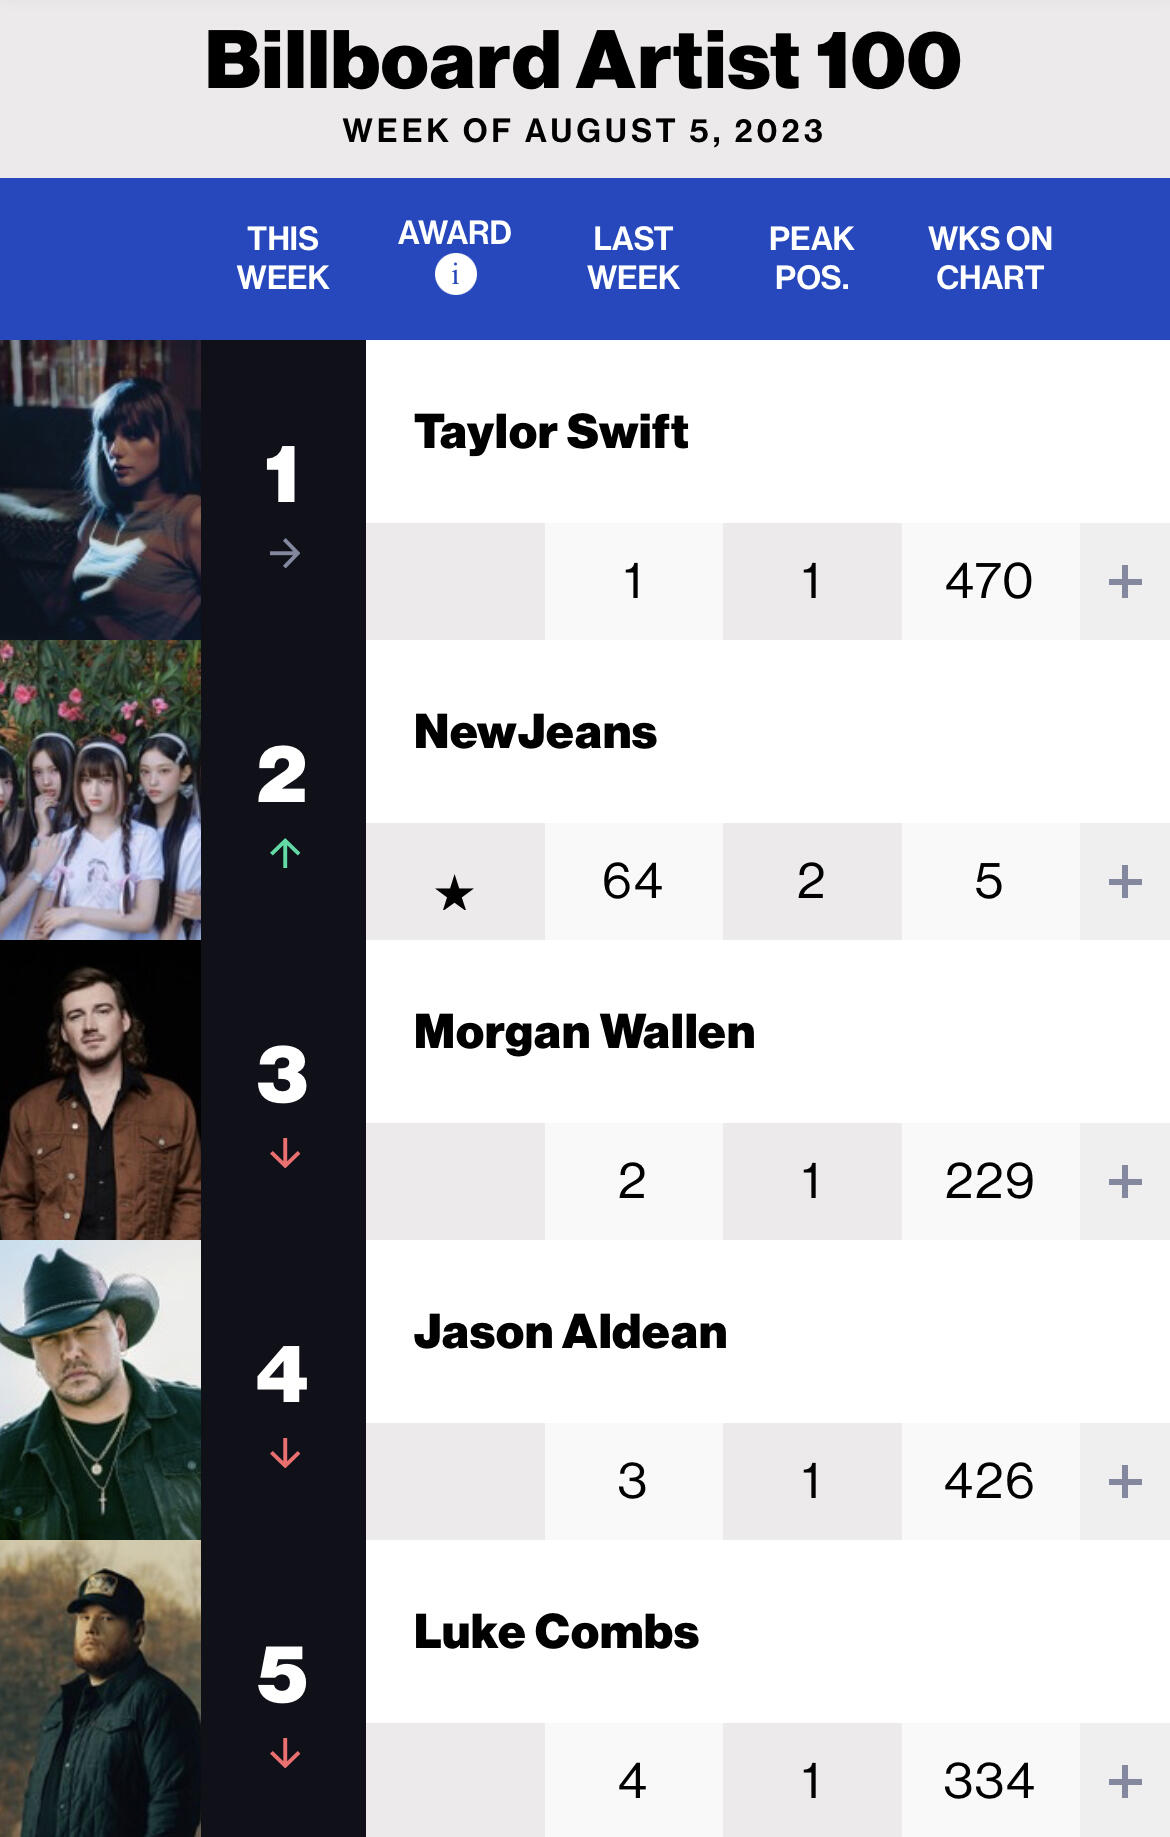The width and height of the screenshot is (1170, 1837).
Task: Select the Last Week column header
Action: [633, 258]
